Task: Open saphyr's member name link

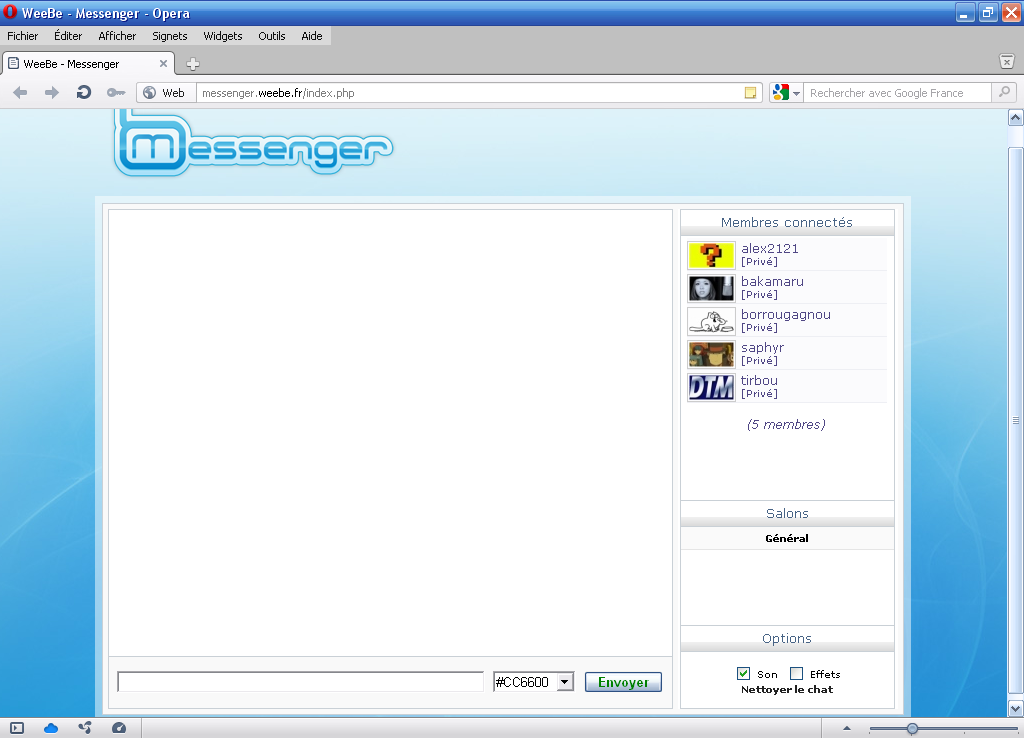Action: (x=762, y=347)
